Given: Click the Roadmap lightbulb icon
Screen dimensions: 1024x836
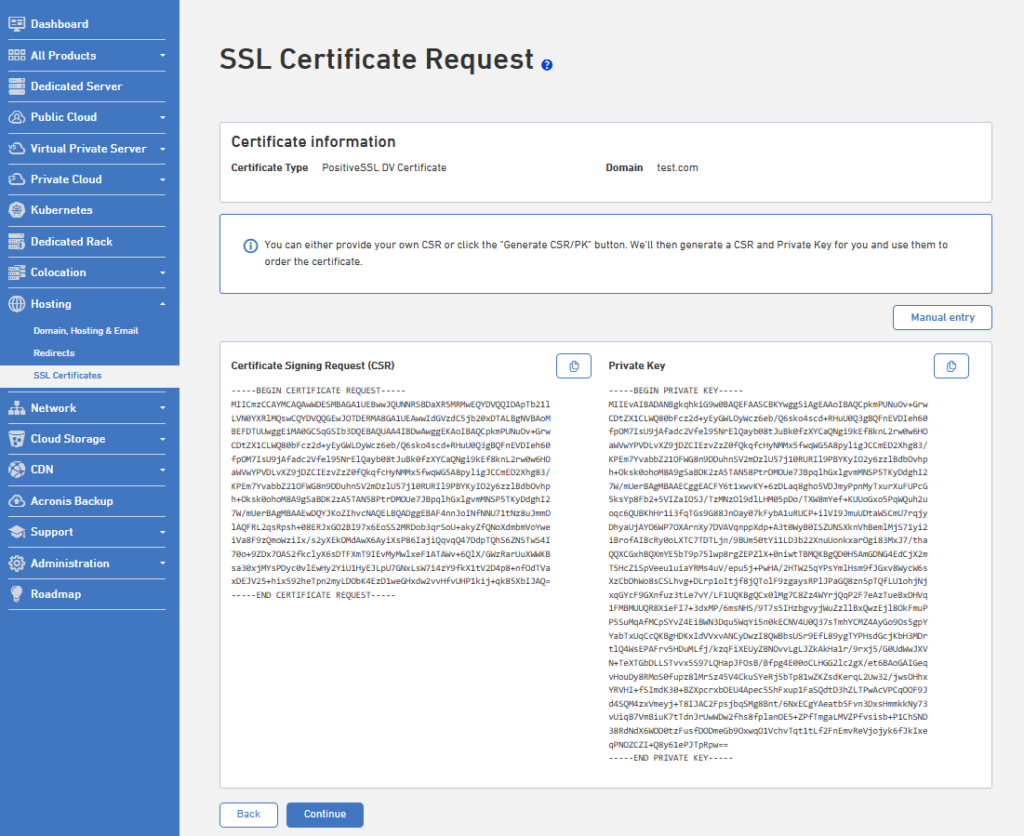Looking at the screenshot, I should coord(17,594).
